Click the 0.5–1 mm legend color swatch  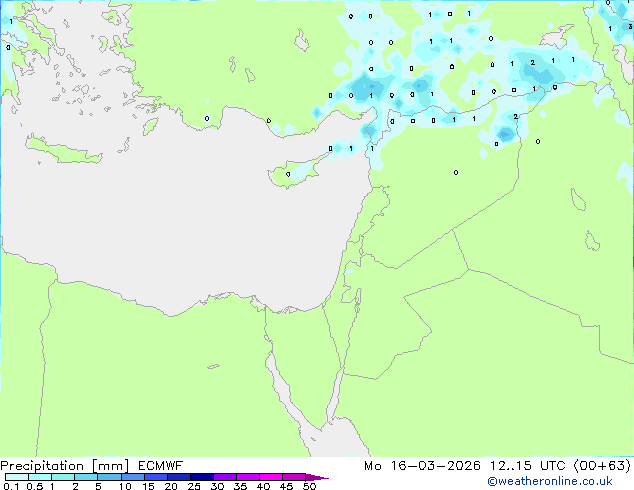40,477
